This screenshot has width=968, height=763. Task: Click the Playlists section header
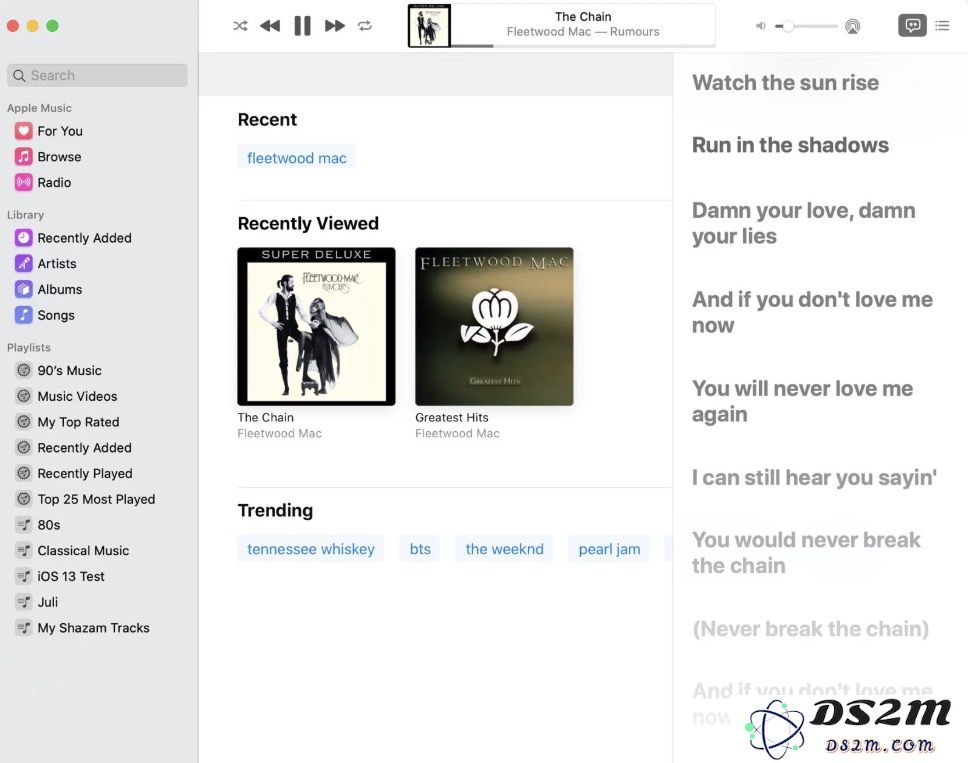pyautogui.click(x=28, y=348)
